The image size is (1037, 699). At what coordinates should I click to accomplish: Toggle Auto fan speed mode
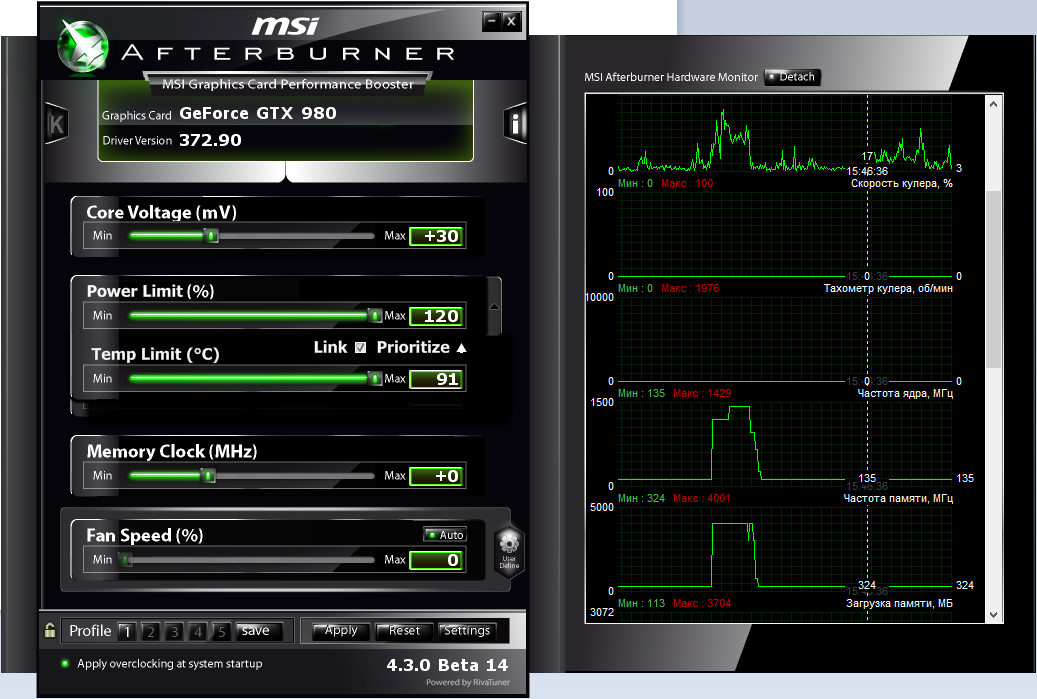click(x=445, y=534)
